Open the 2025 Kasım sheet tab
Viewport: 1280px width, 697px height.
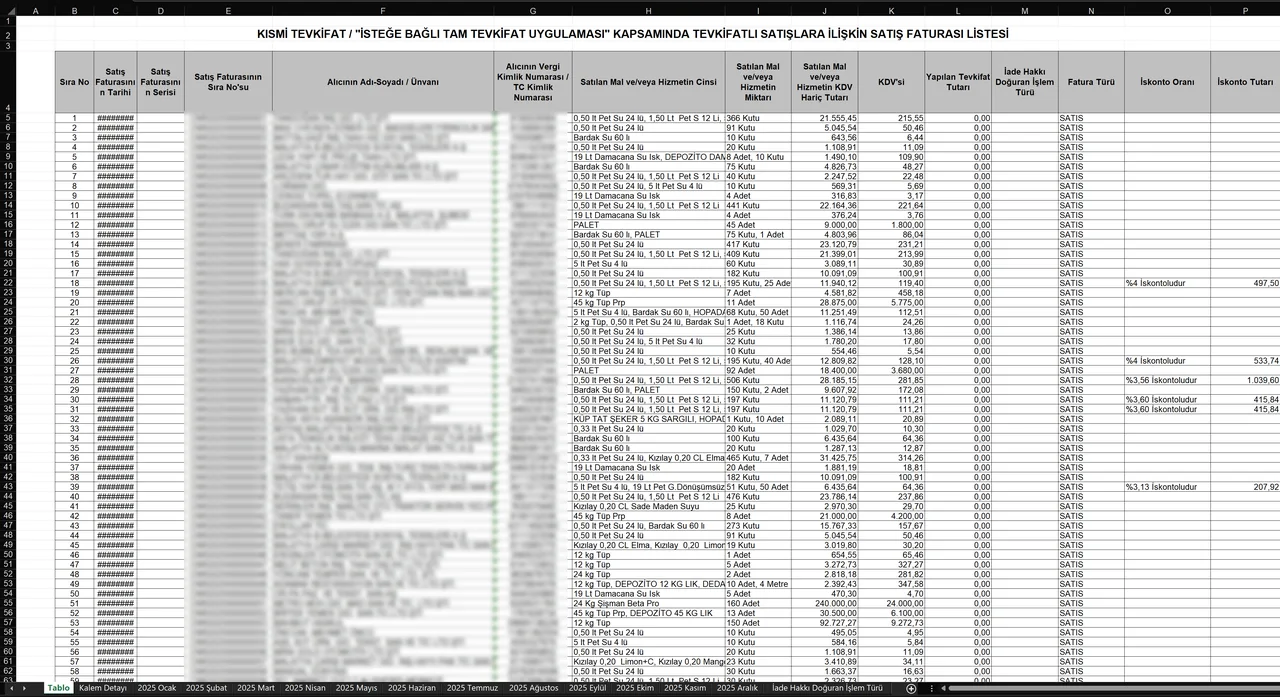(685, 689)
